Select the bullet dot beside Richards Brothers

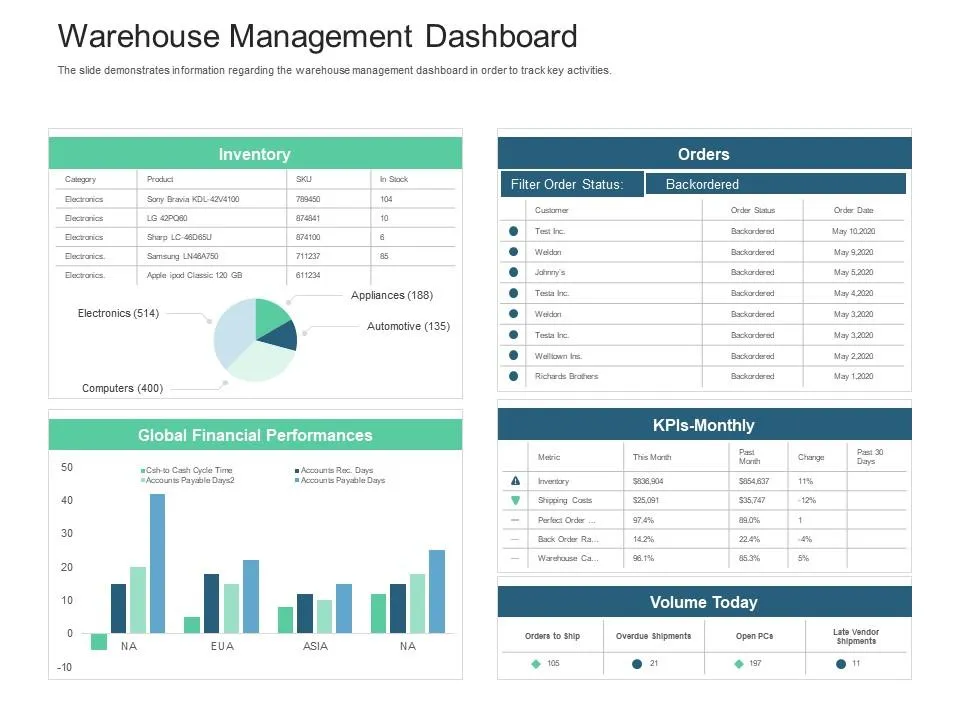(513, 376)
